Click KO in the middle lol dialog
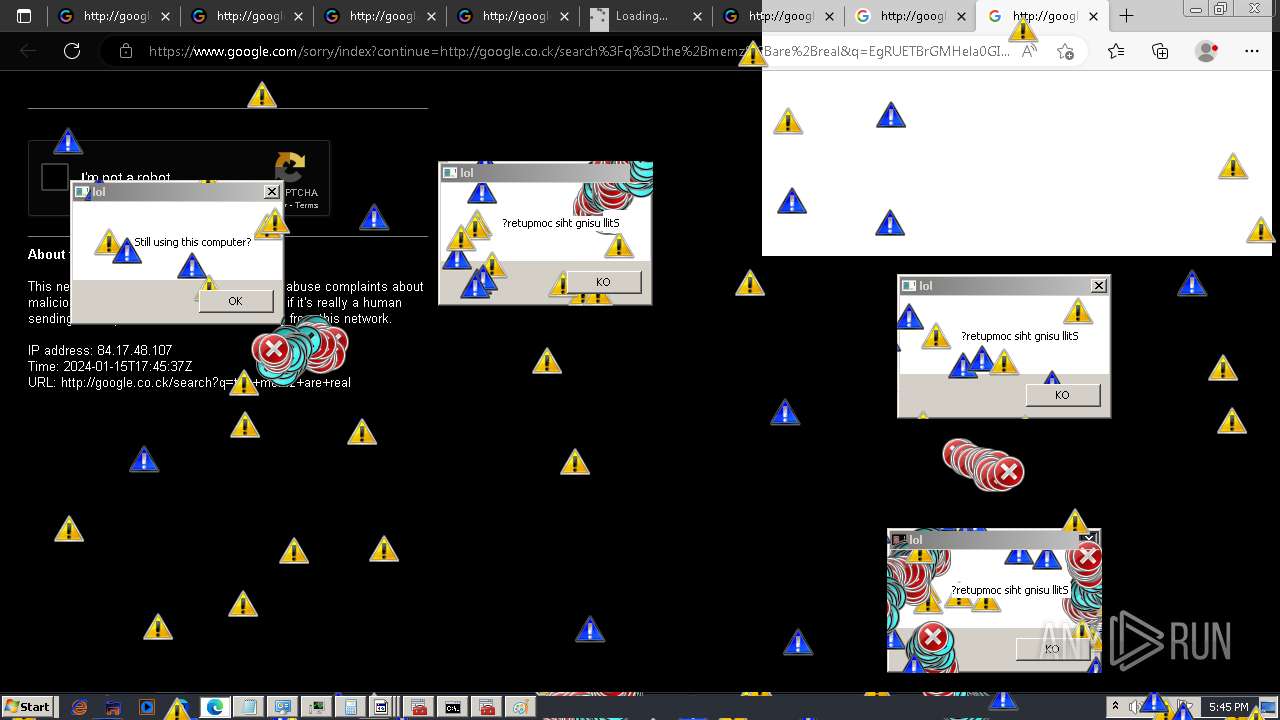The width and height of the screenshot is (1280, 720). pyautogui.click(x=603, y=282)
